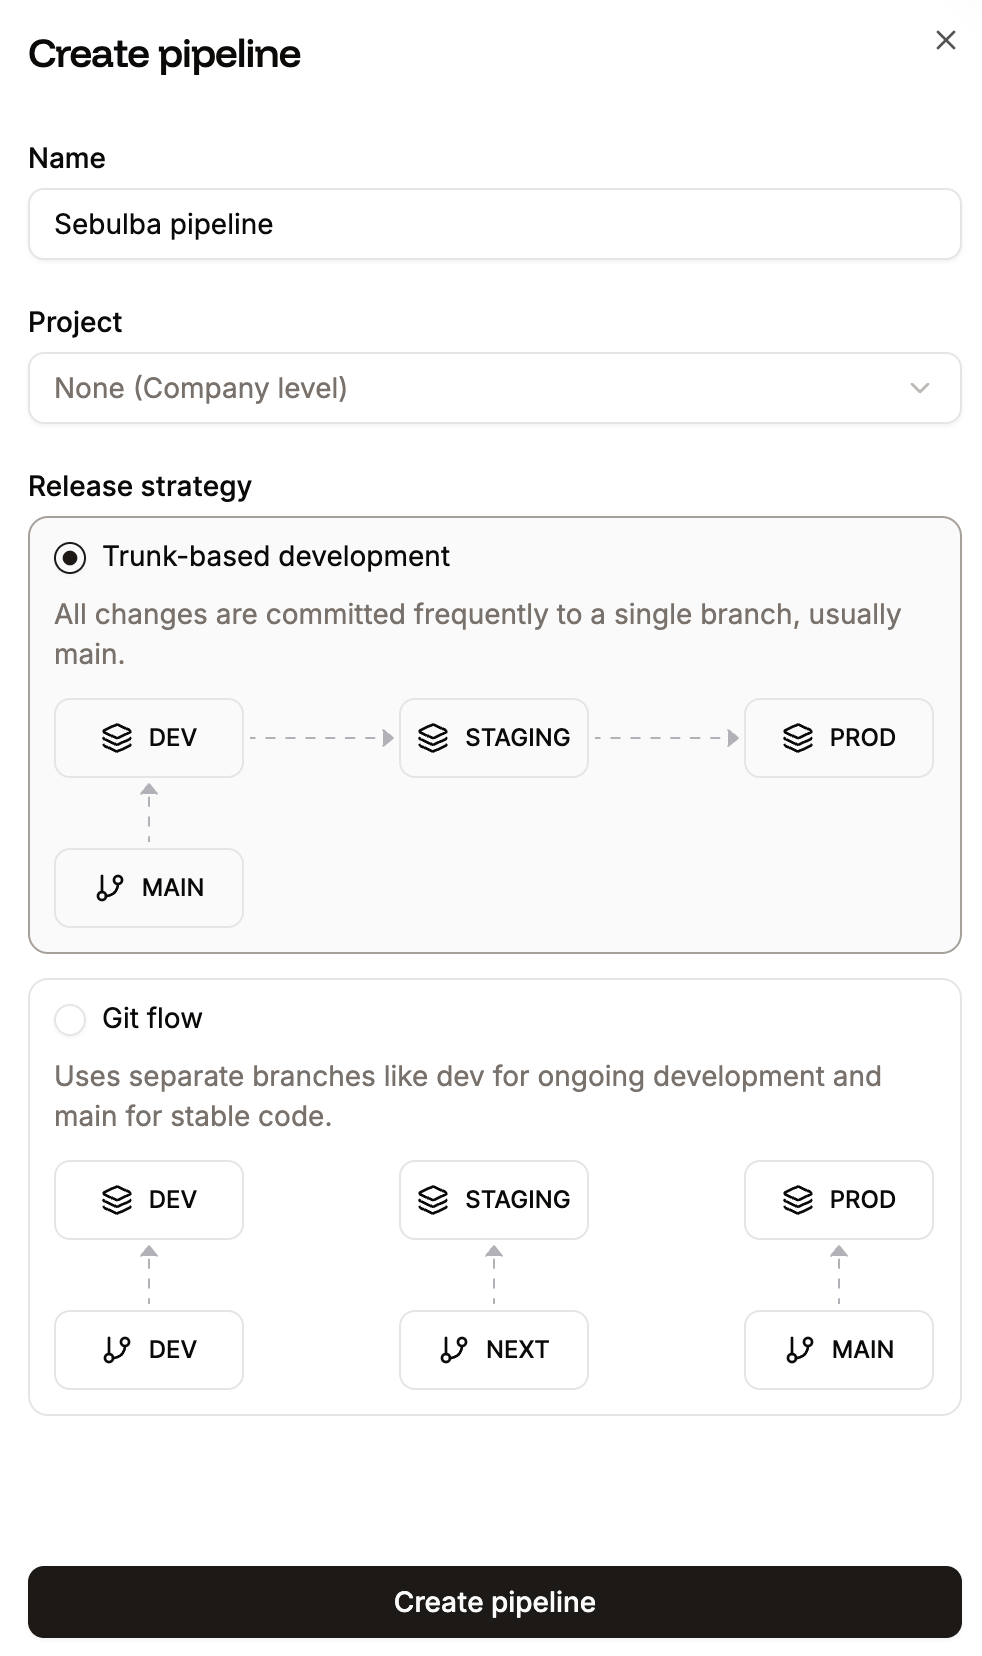Close the Create pipeline dialog
Viewport: 982px width, 1656px height.
coord(945,40)
